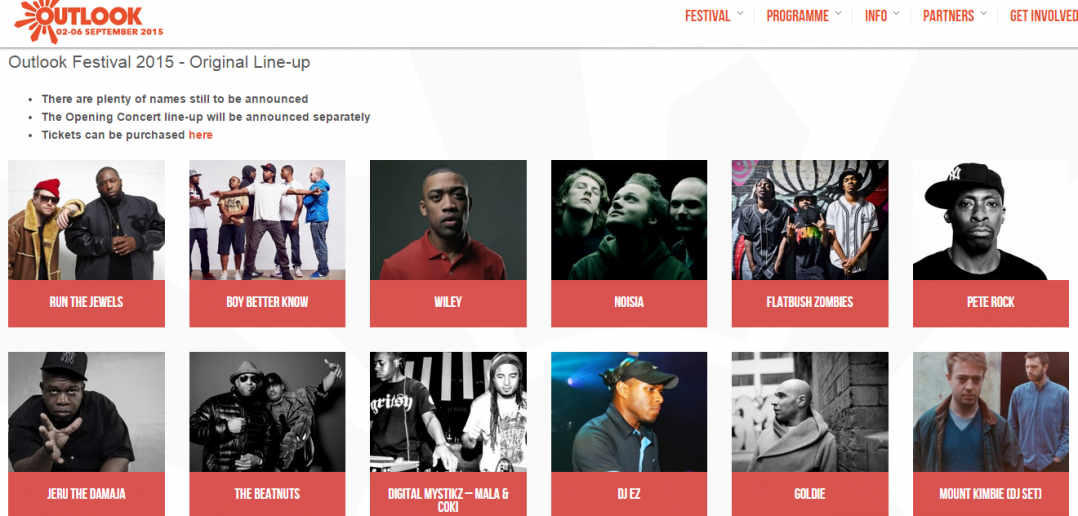The image size is (1078, 516).
Task: Expand the Festival menu chevron
Action: click(x=740, y=13)
